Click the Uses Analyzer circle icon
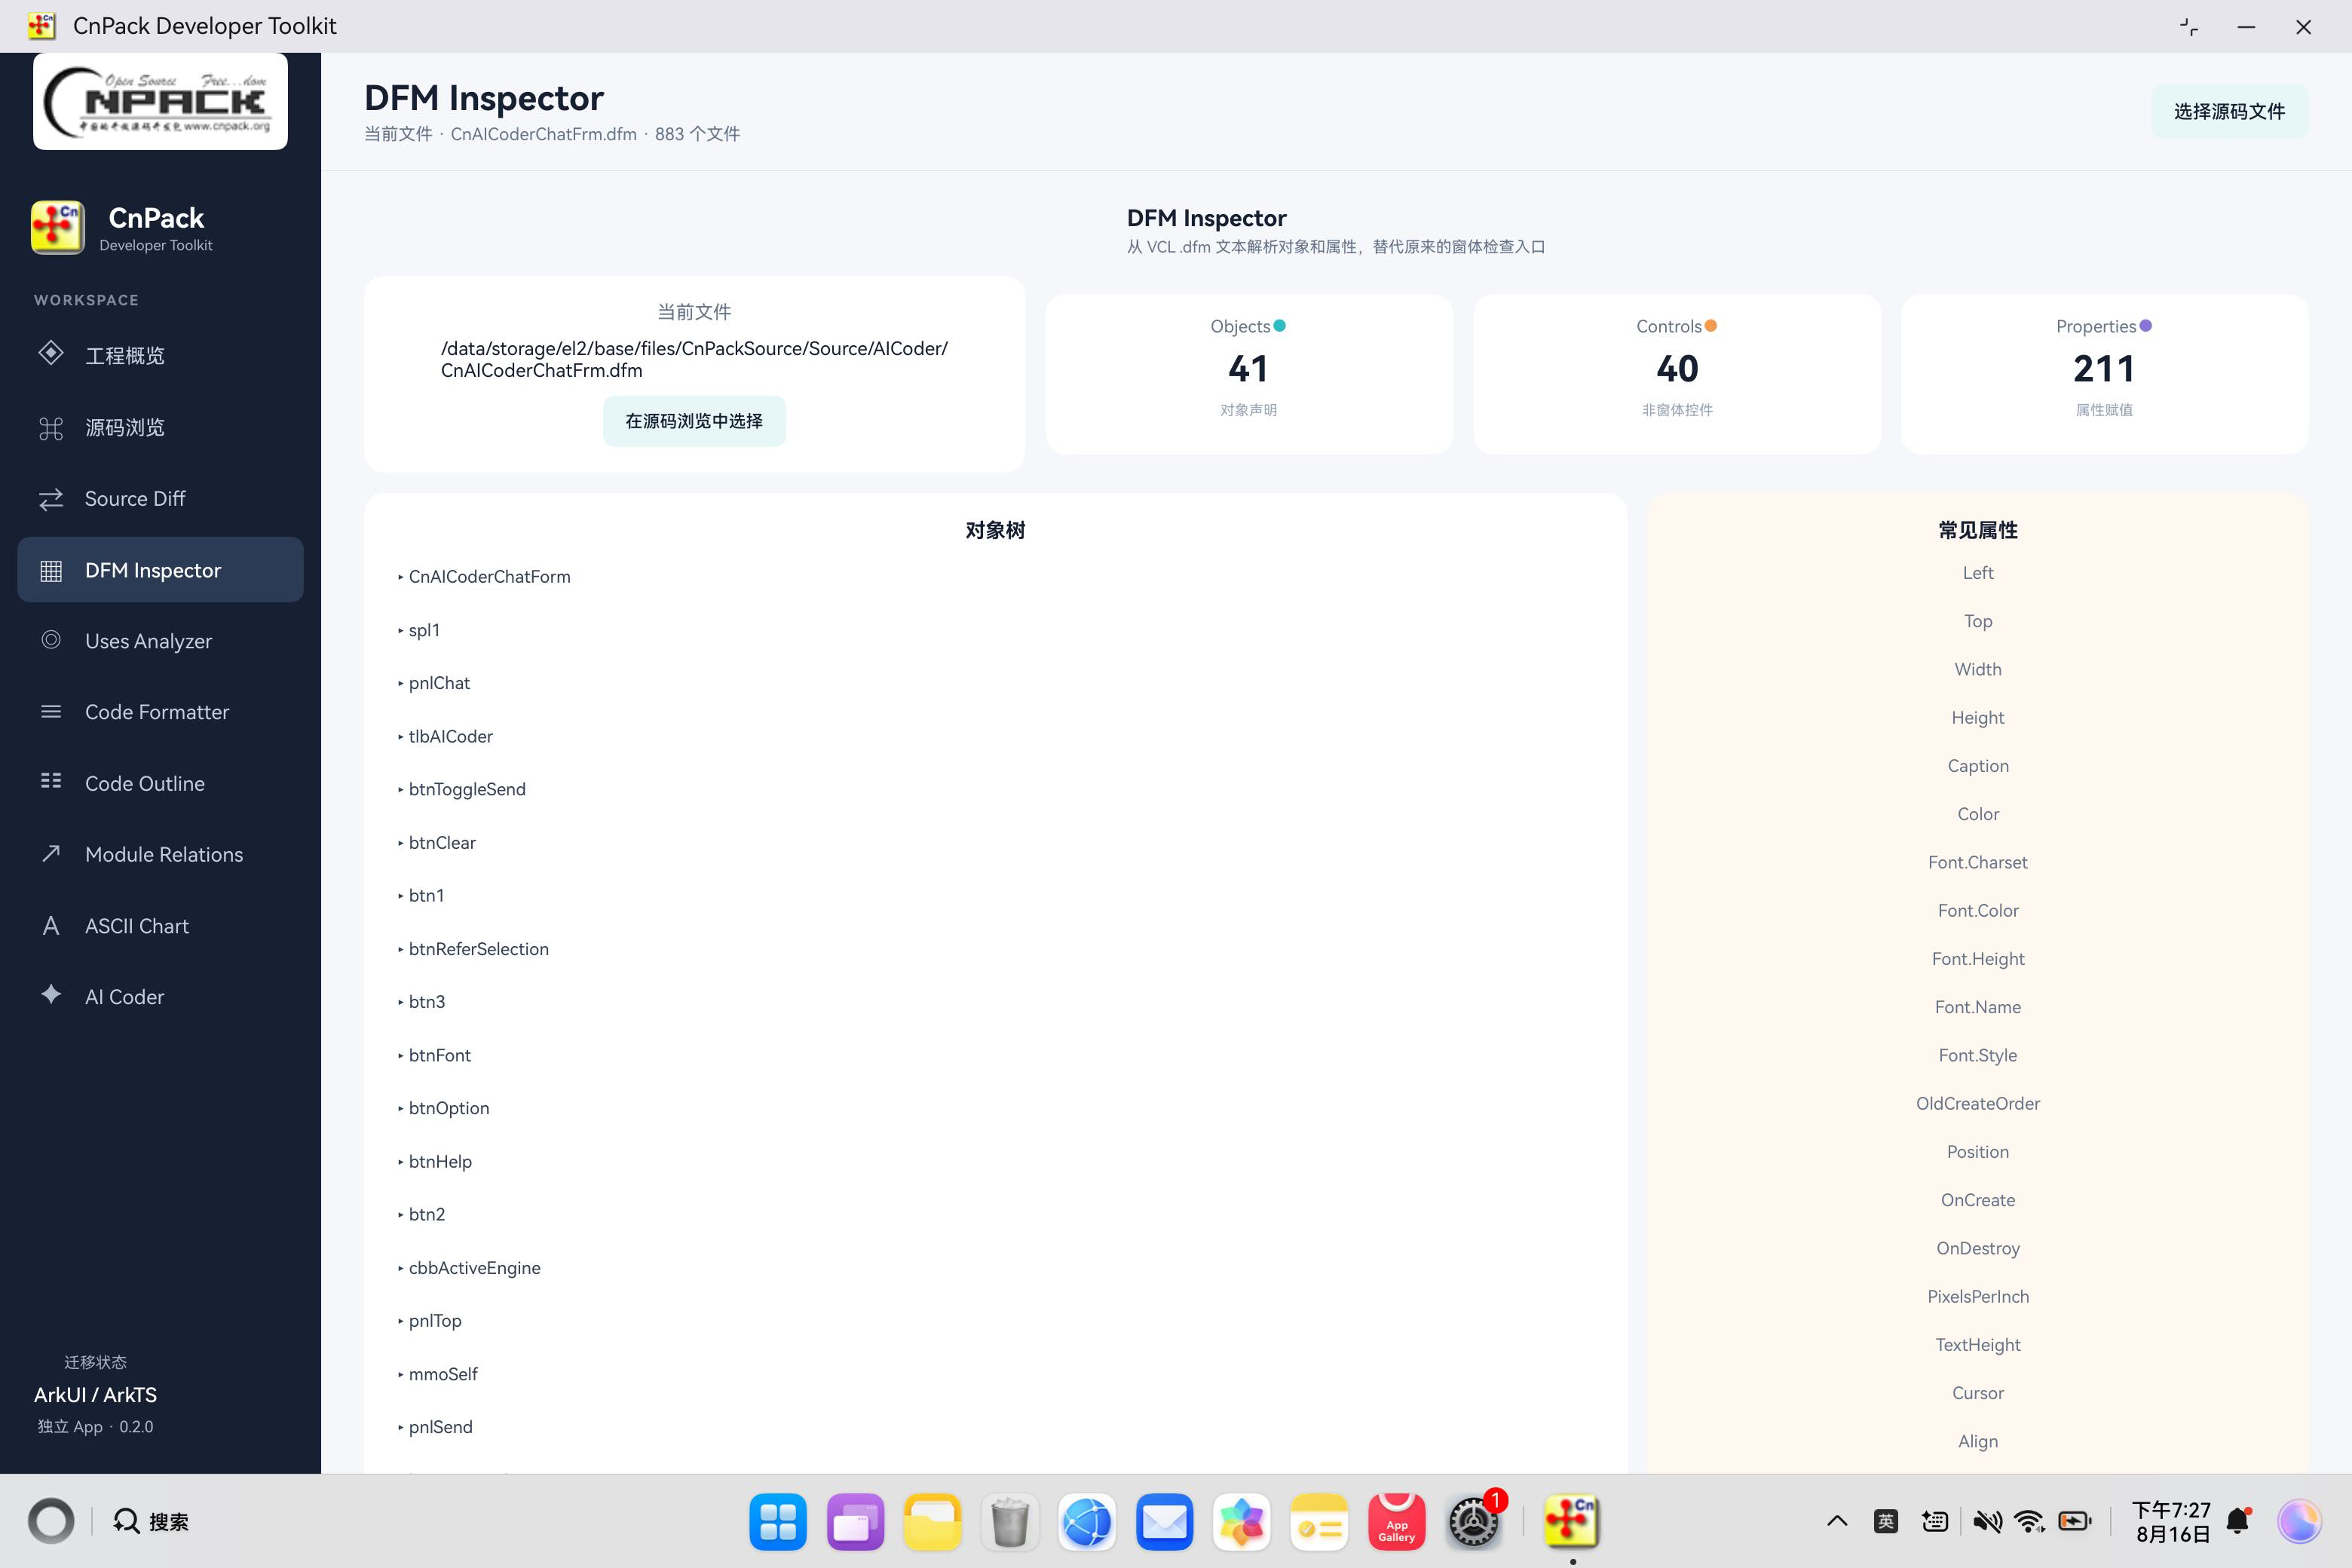The width and height of the screenshot is (2352, 1568). [51, 640]
